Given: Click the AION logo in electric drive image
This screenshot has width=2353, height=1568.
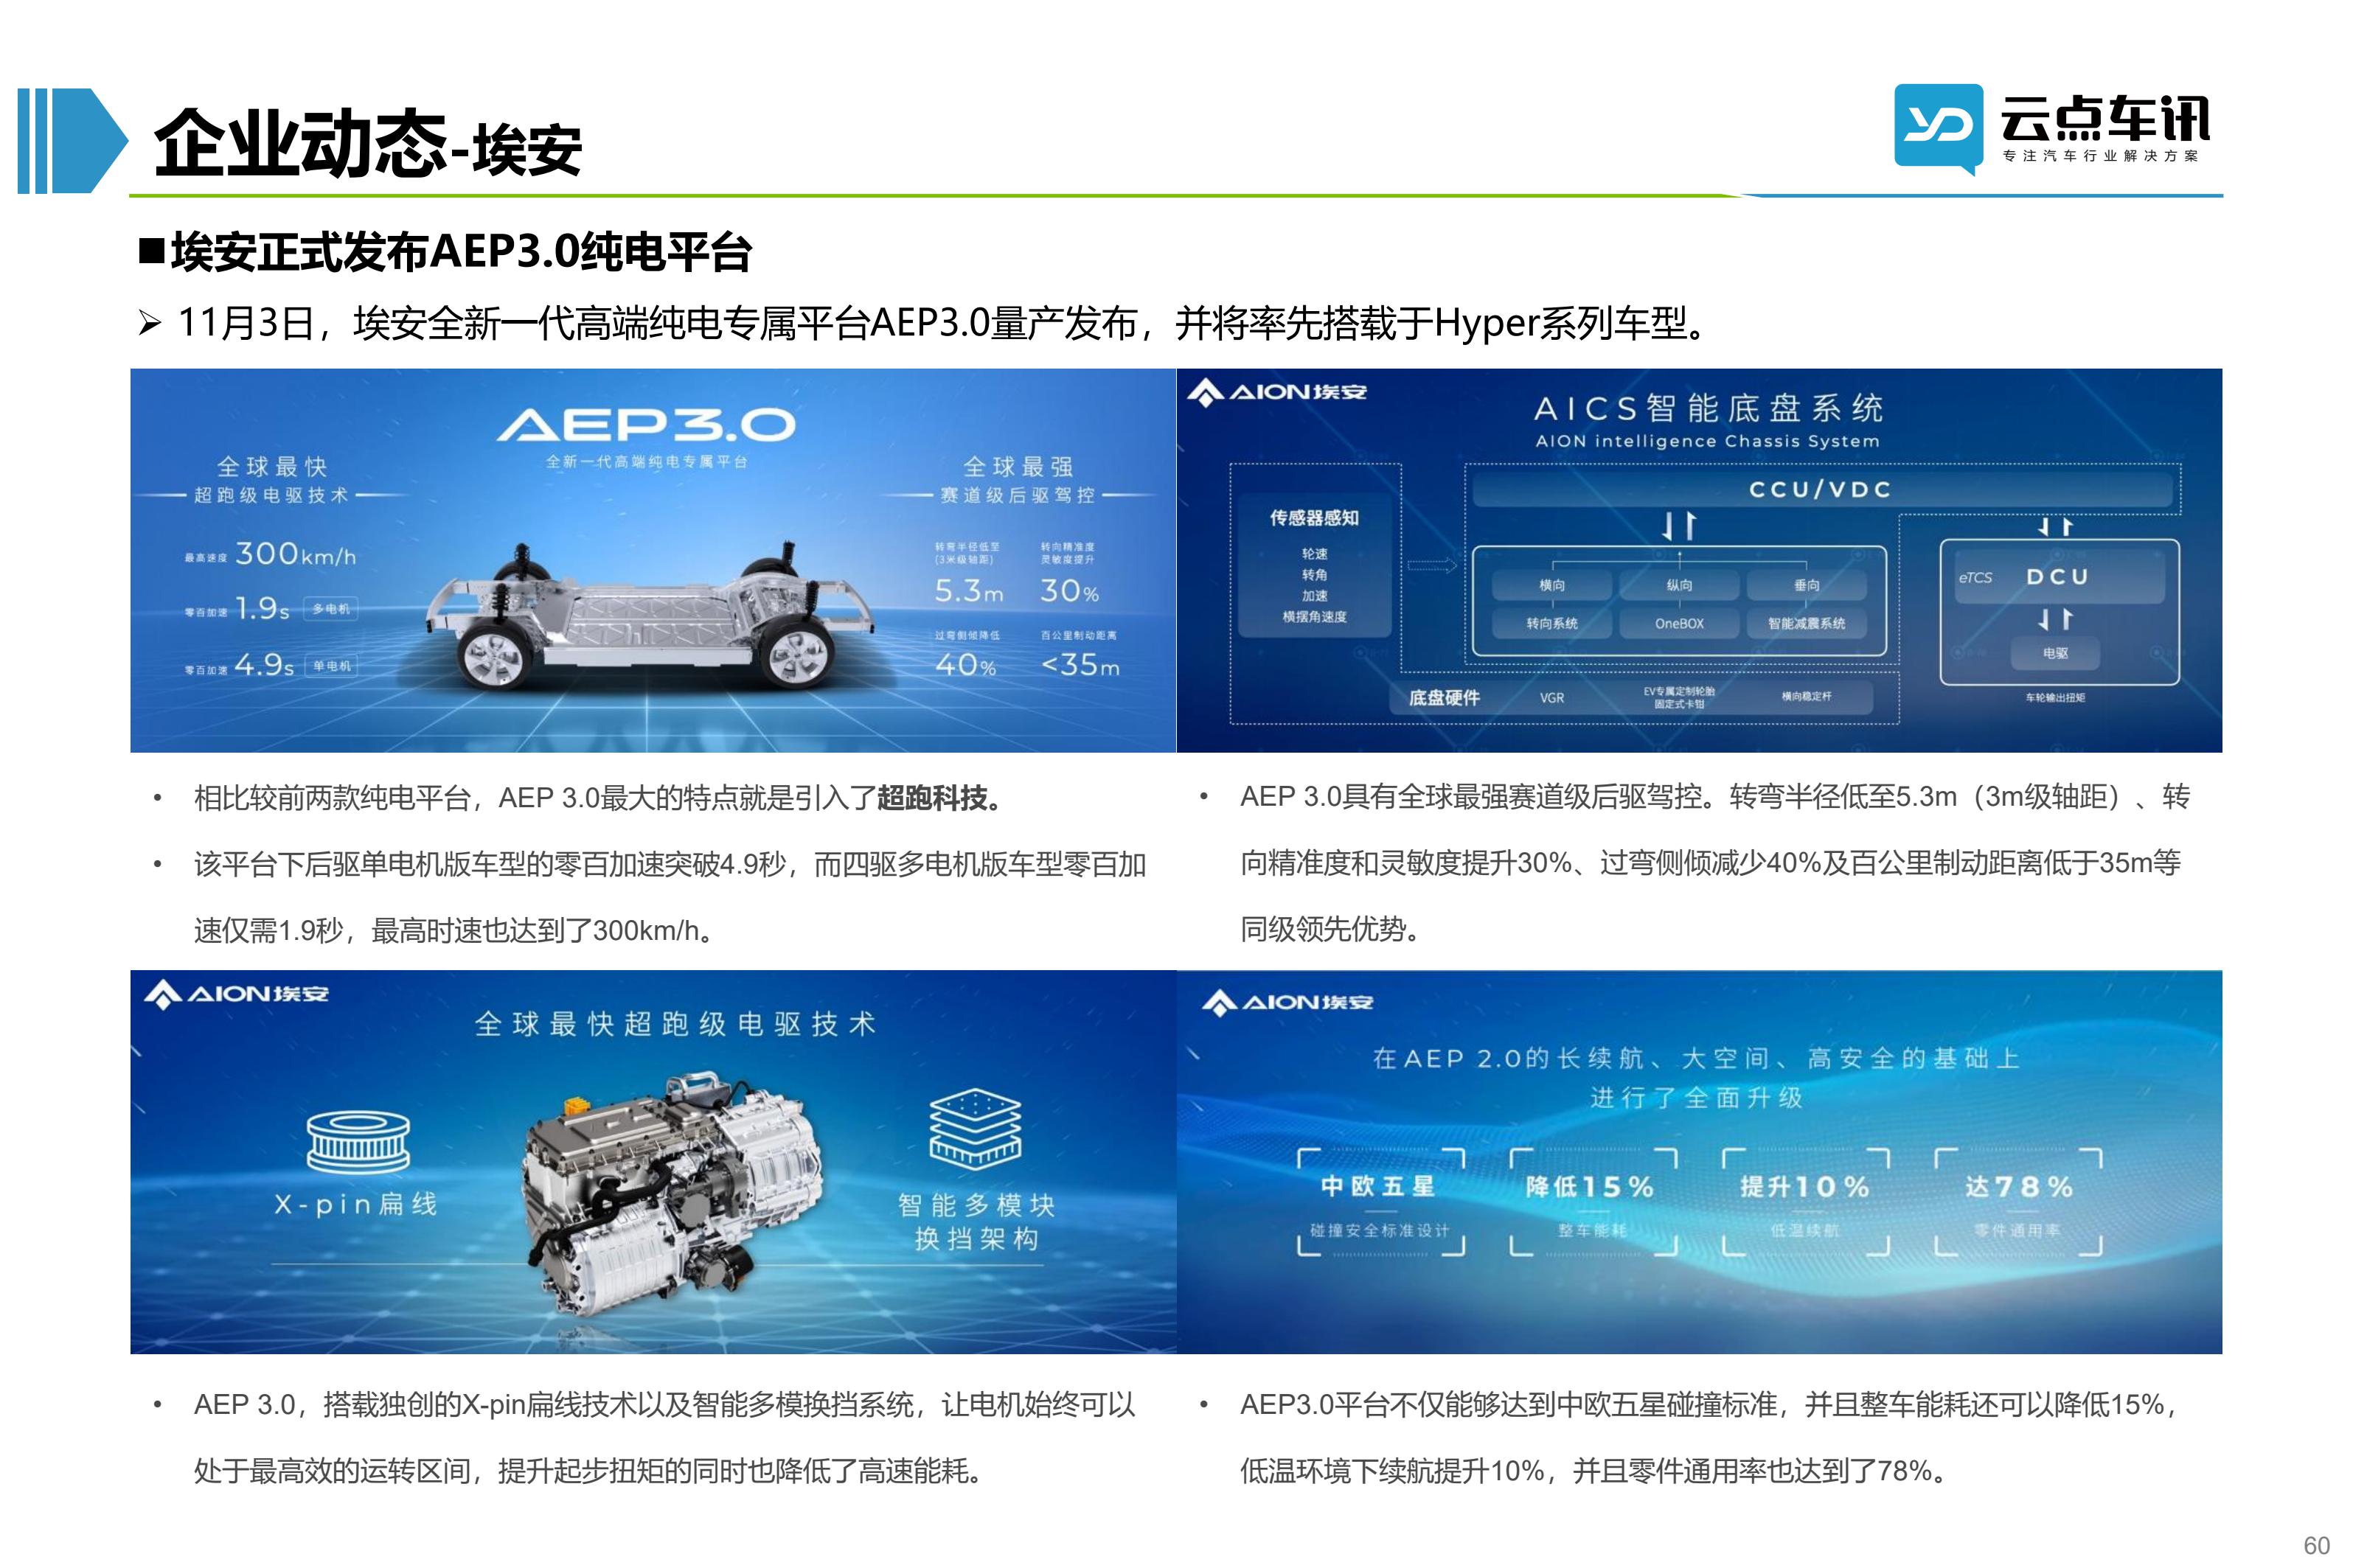Looking at the screenshot, I should coord(236,994).
